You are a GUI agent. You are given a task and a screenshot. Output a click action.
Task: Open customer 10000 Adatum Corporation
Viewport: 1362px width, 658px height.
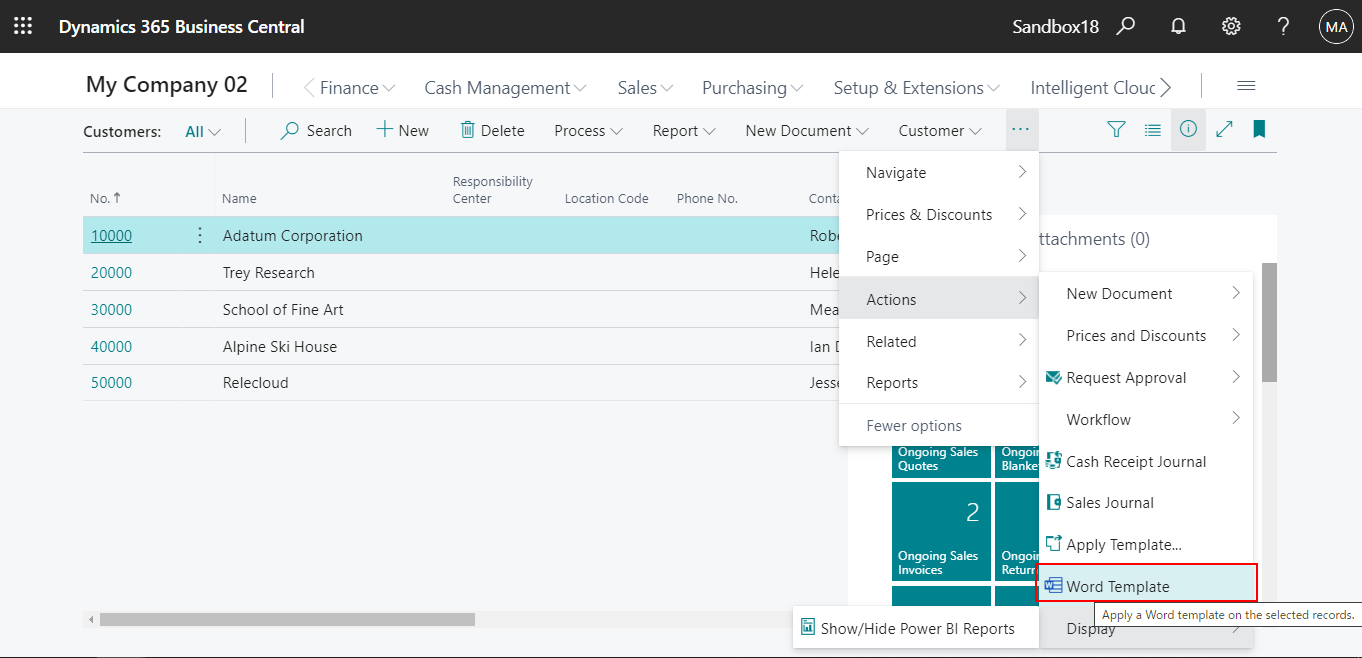111,235
